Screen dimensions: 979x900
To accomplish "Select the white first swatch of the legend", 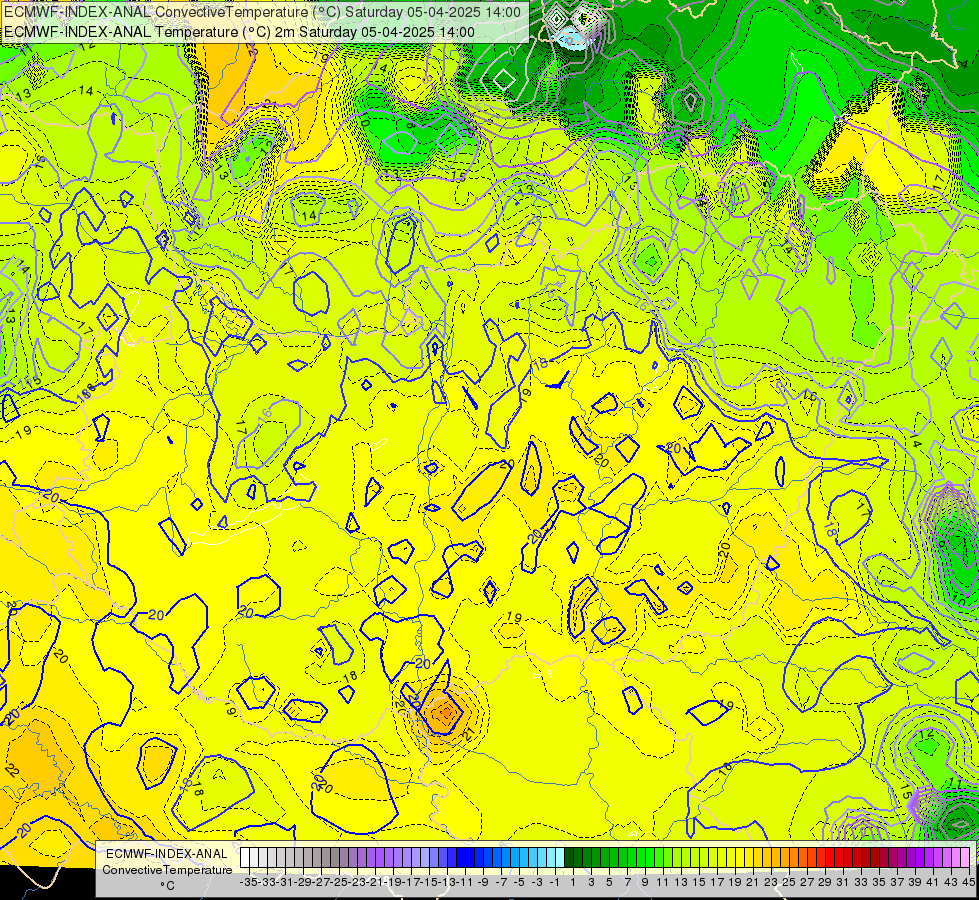I will pos(244,858).
